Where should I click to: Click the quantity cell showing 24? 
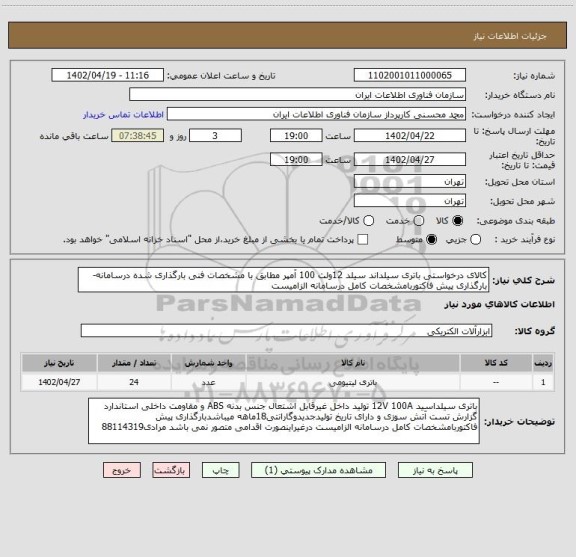point(134,382)
